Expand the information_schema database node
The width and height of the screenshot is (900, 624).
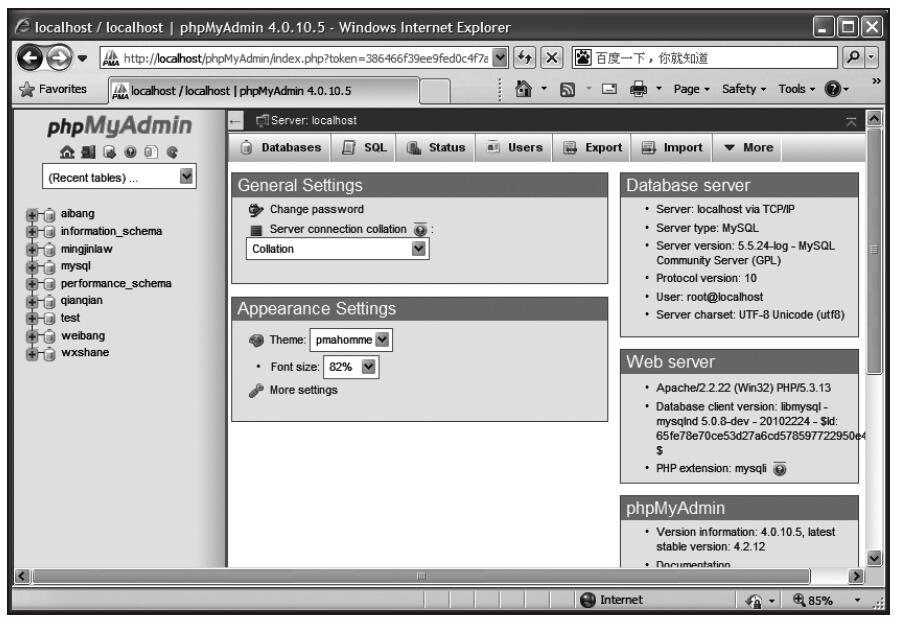[x=32, y=231]
